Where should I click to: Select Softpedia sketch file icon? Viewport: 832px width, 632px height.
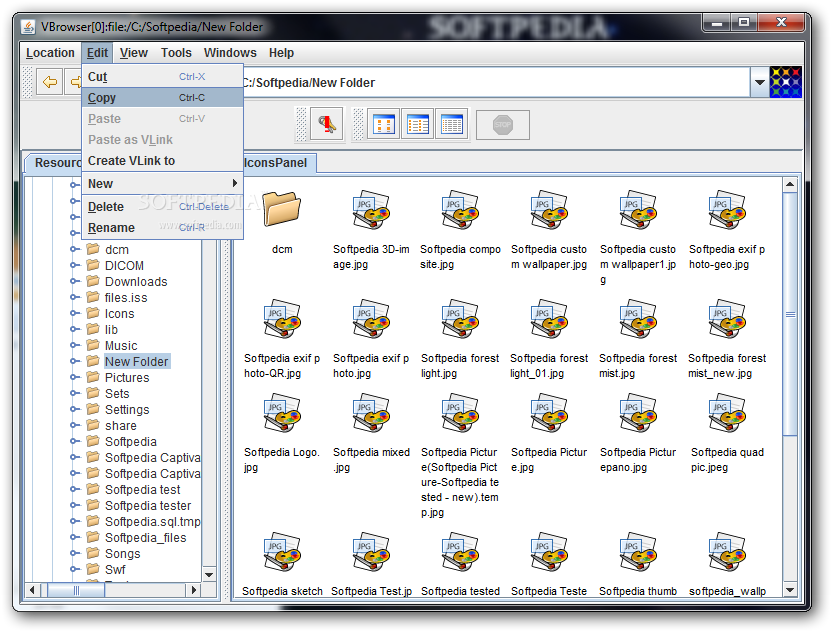282,551
